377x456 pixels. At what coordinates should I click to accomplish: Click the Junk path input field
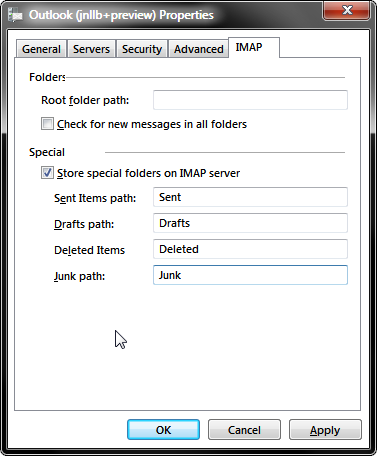(x=250, y=275)
